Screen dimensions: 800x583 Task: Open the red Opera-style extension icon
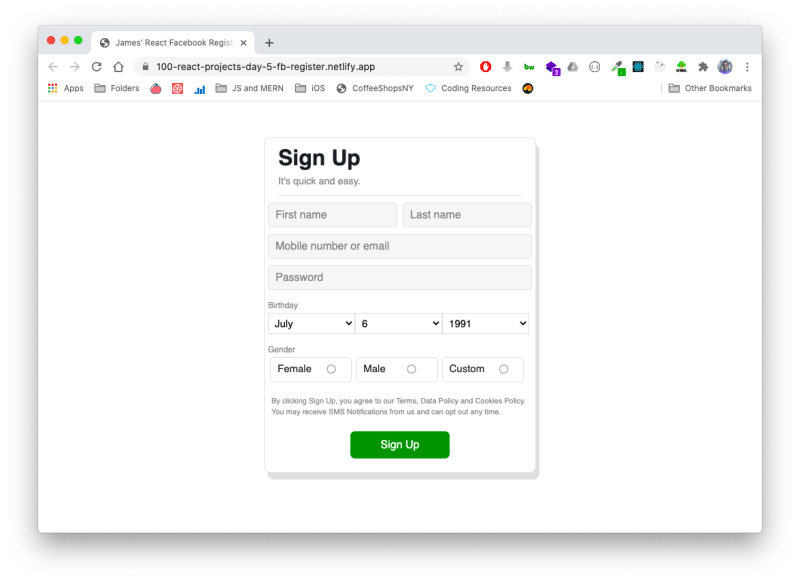pyautogui.click(x=485, y=67)
